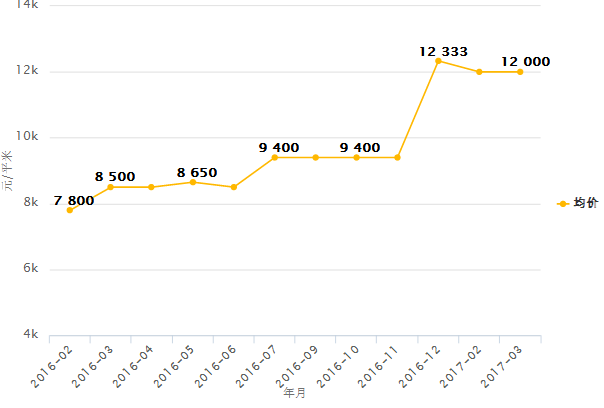Viewport: 604px width, 408px height.
Task: Click the 2016-11 data point marker
Action: (398, 157)
